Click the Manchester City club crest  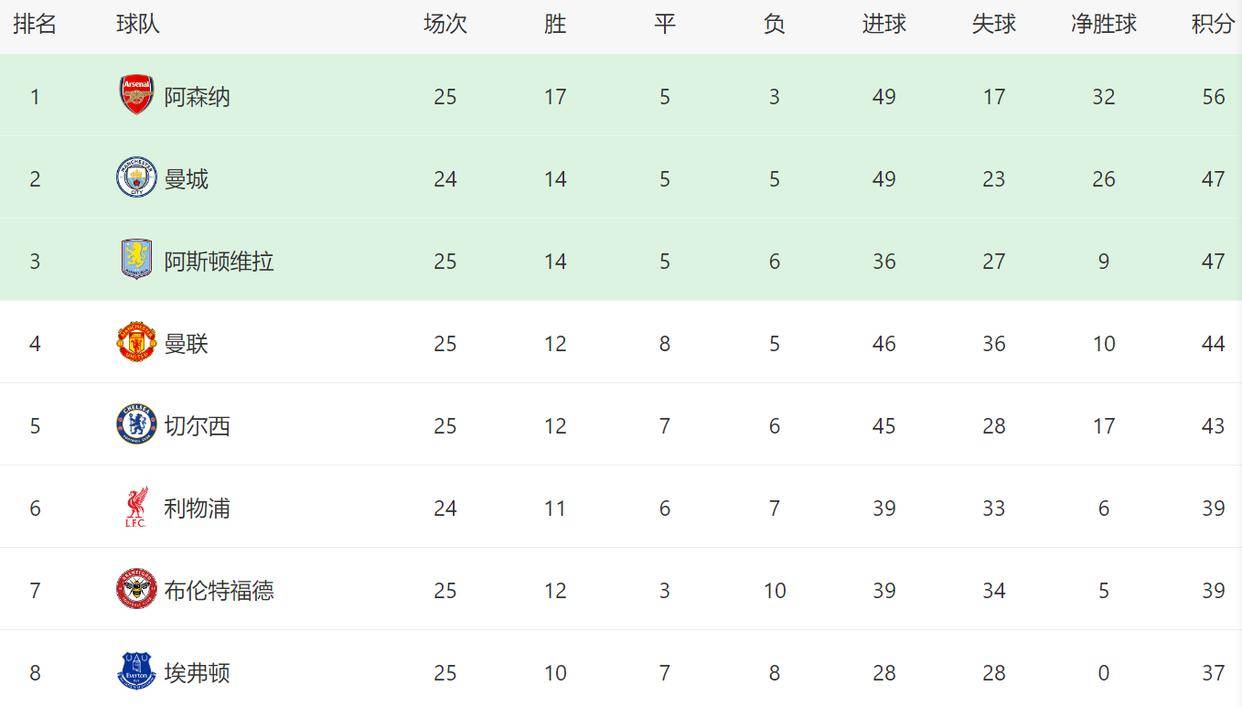136,178
